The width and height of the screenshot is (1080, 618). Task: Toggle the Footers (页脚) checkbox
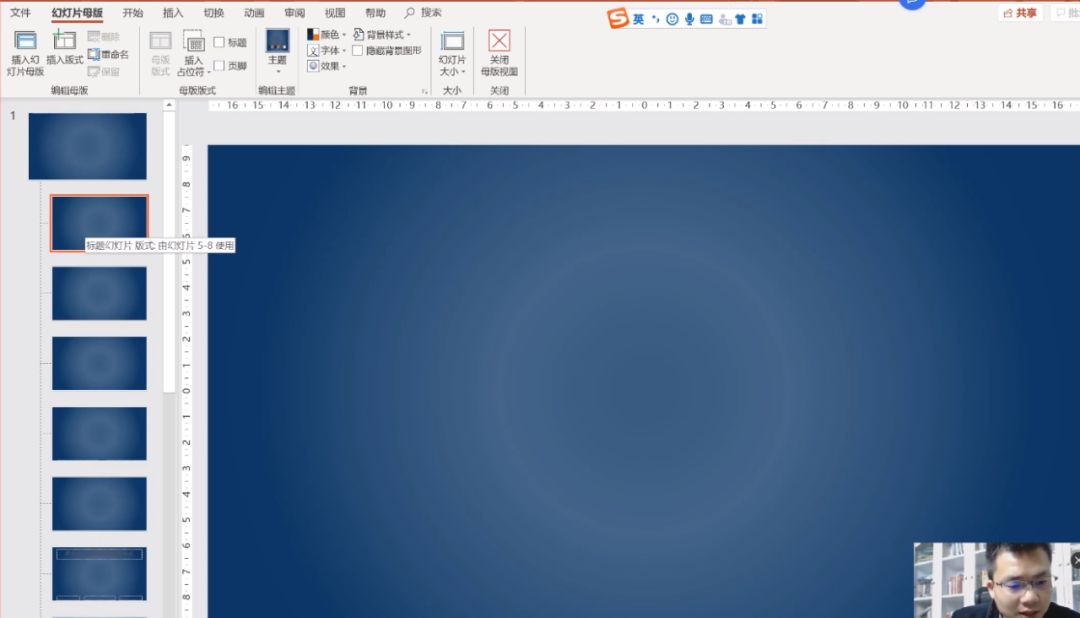click(x=219, y=66)
